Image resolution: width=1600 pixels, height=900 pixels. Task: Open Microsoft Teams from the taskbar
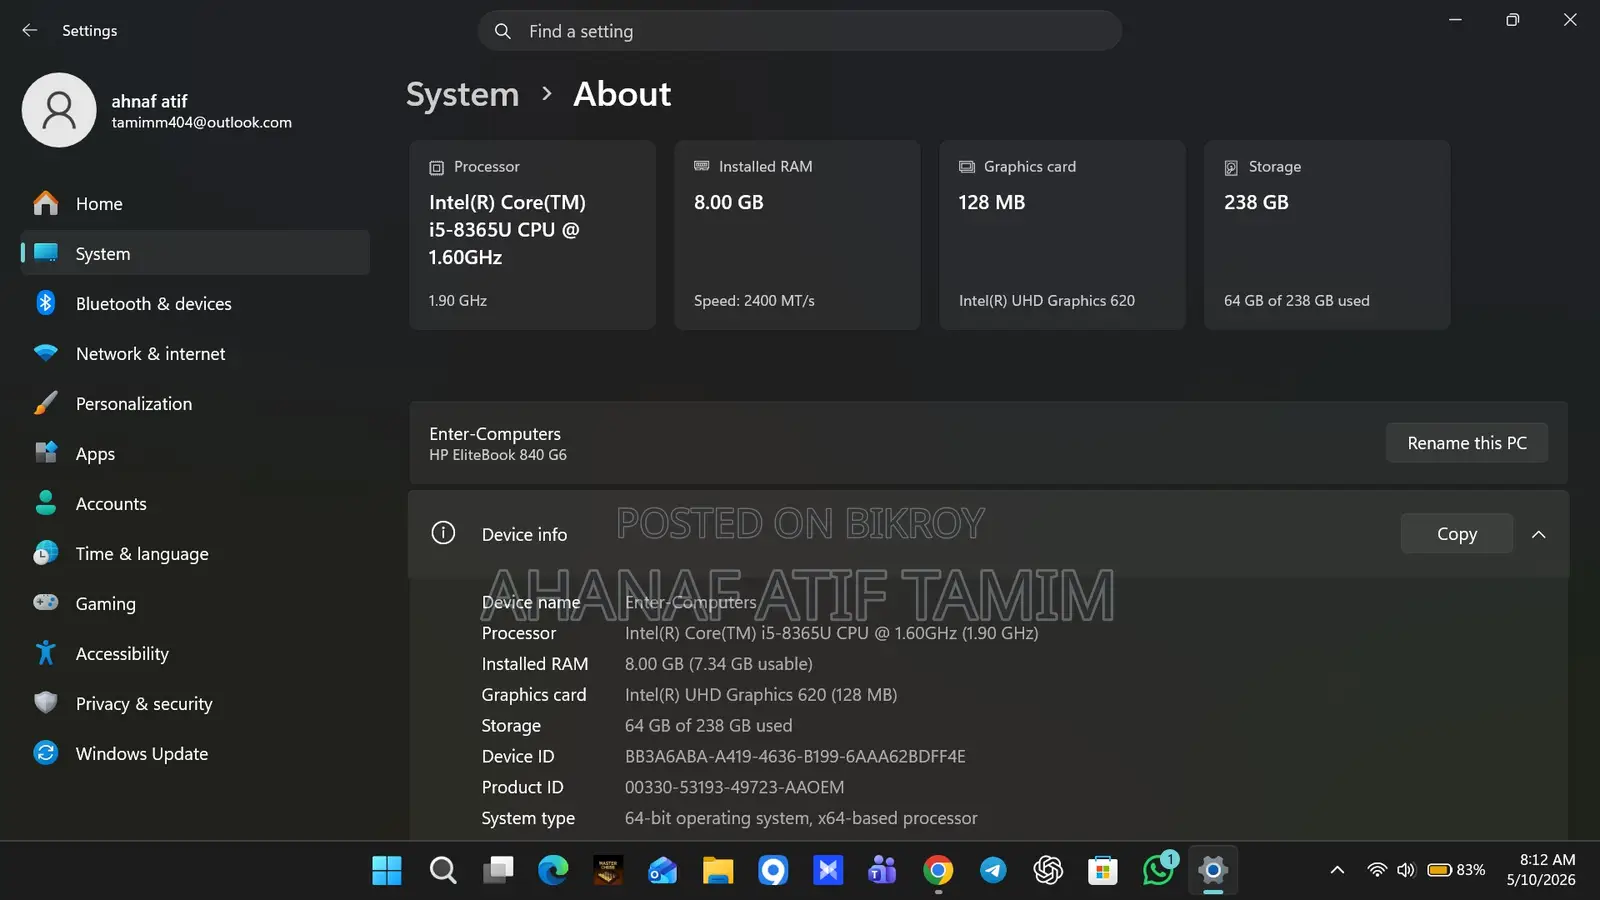(x=883, y=870)
